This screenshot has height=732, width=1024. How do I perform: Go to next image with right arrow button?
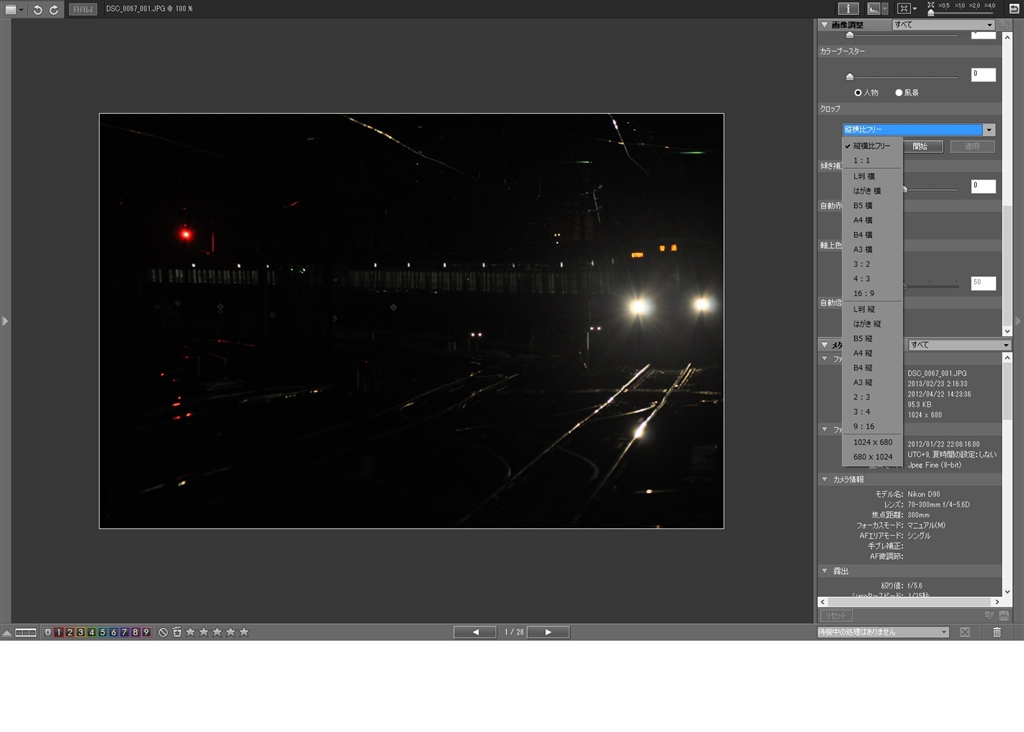click(x=548, y=632)
